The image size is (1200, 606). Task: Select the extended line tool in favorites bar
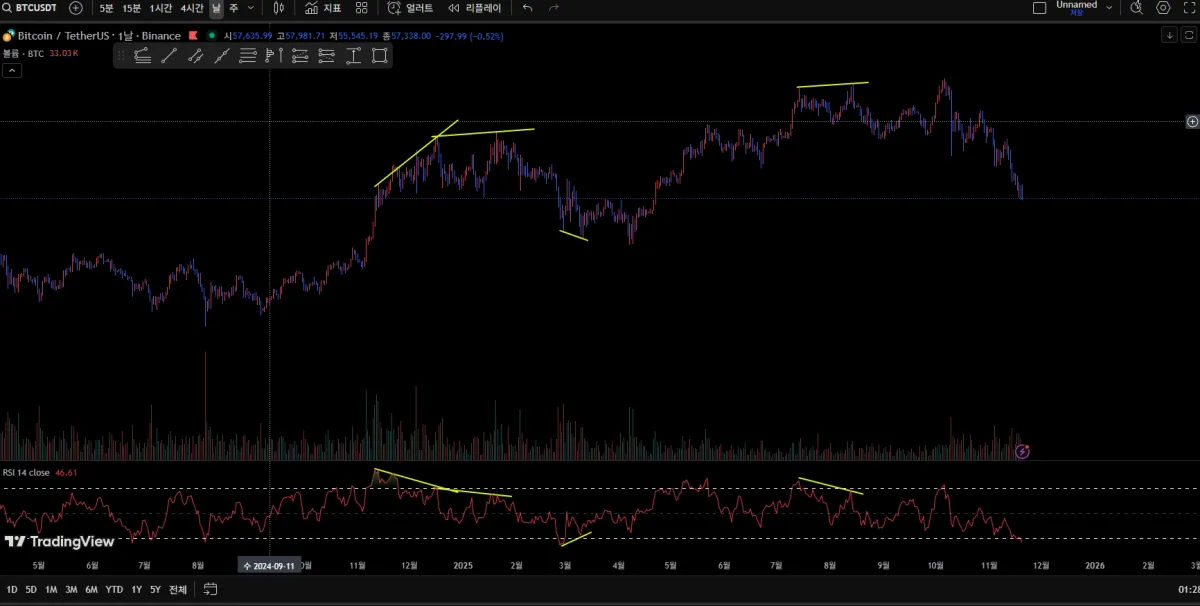222,56
